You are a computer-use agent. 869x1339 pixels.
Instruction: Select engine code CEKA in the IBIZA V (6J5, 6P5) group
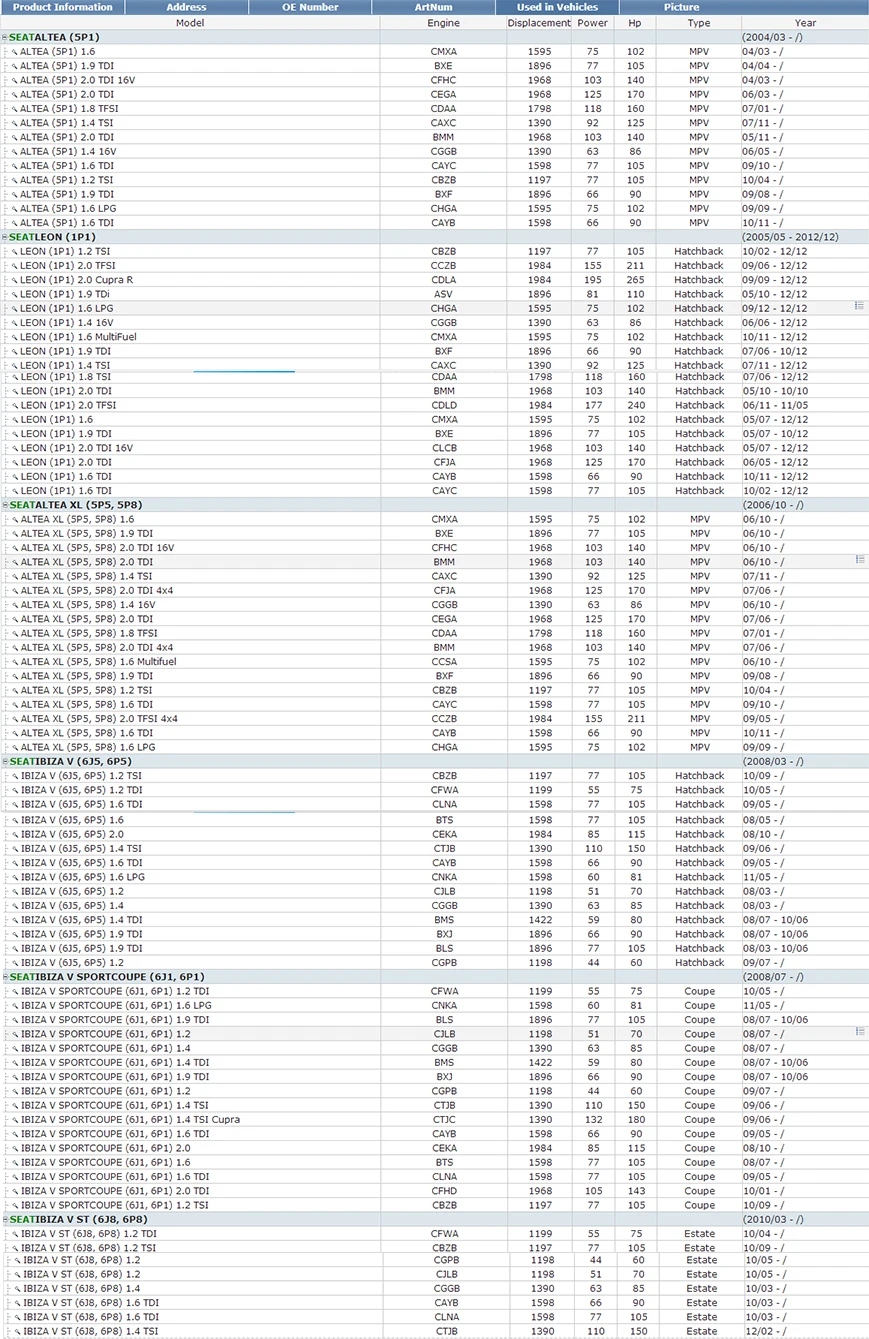click(444, 834)
